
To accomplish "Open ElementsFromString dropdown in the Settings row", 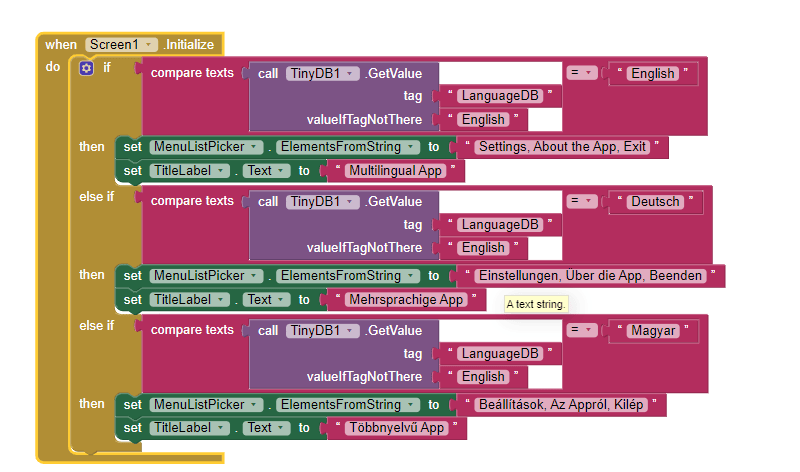I will pos(348,147).
